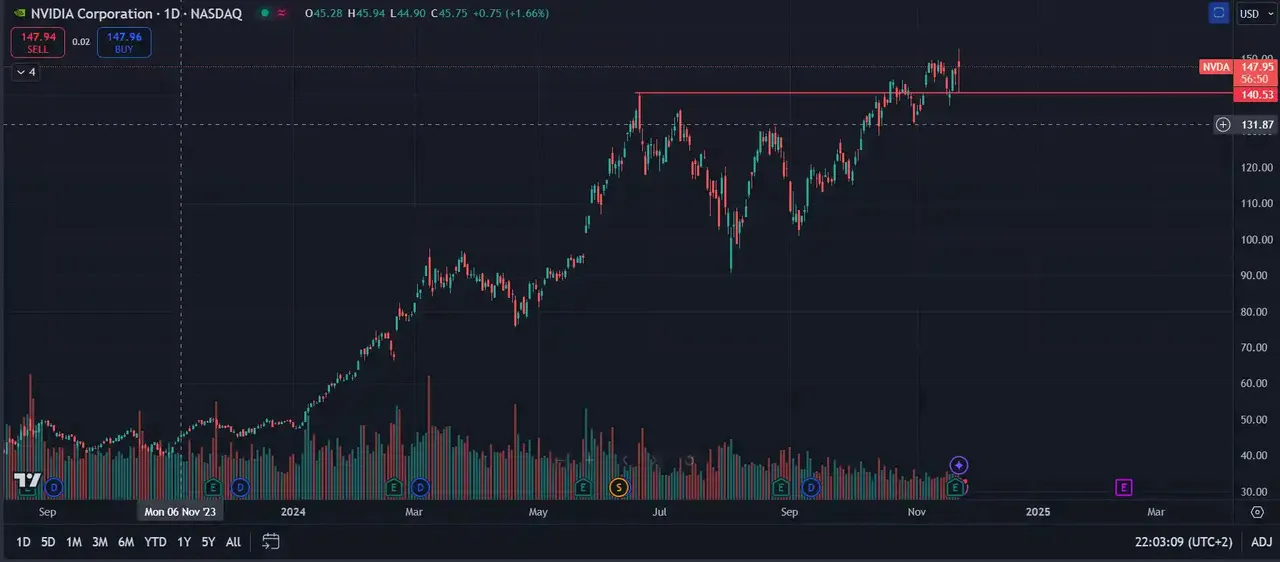Screen dimensions: 1280x562
Task: Select the 1Y time range
Action: (x=184, y=542)
